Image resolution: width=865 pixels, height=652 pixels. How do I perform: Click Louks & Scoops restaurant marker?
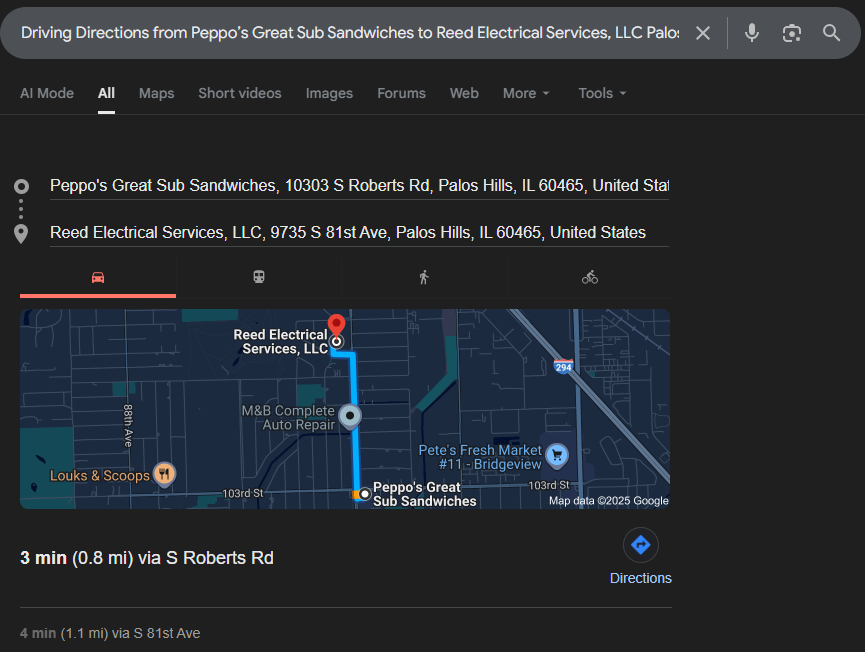(x=165, y=474)
